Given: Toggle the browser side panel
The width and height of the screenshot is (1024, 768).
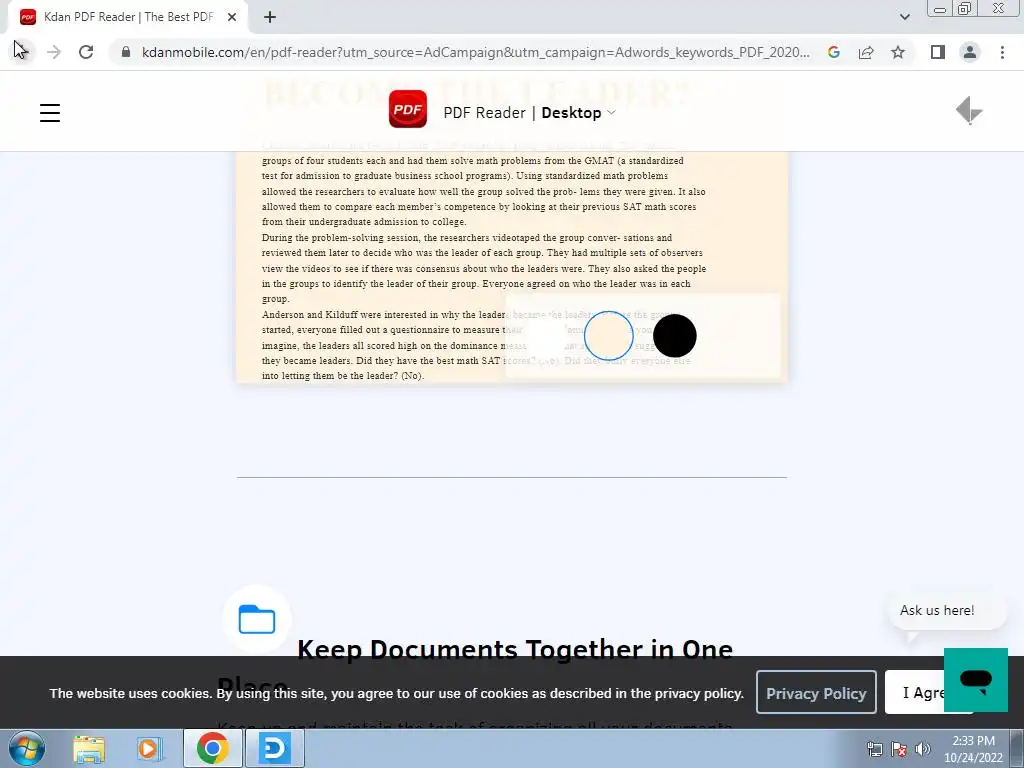Looking at the screenshot, I should click(938, 52).
